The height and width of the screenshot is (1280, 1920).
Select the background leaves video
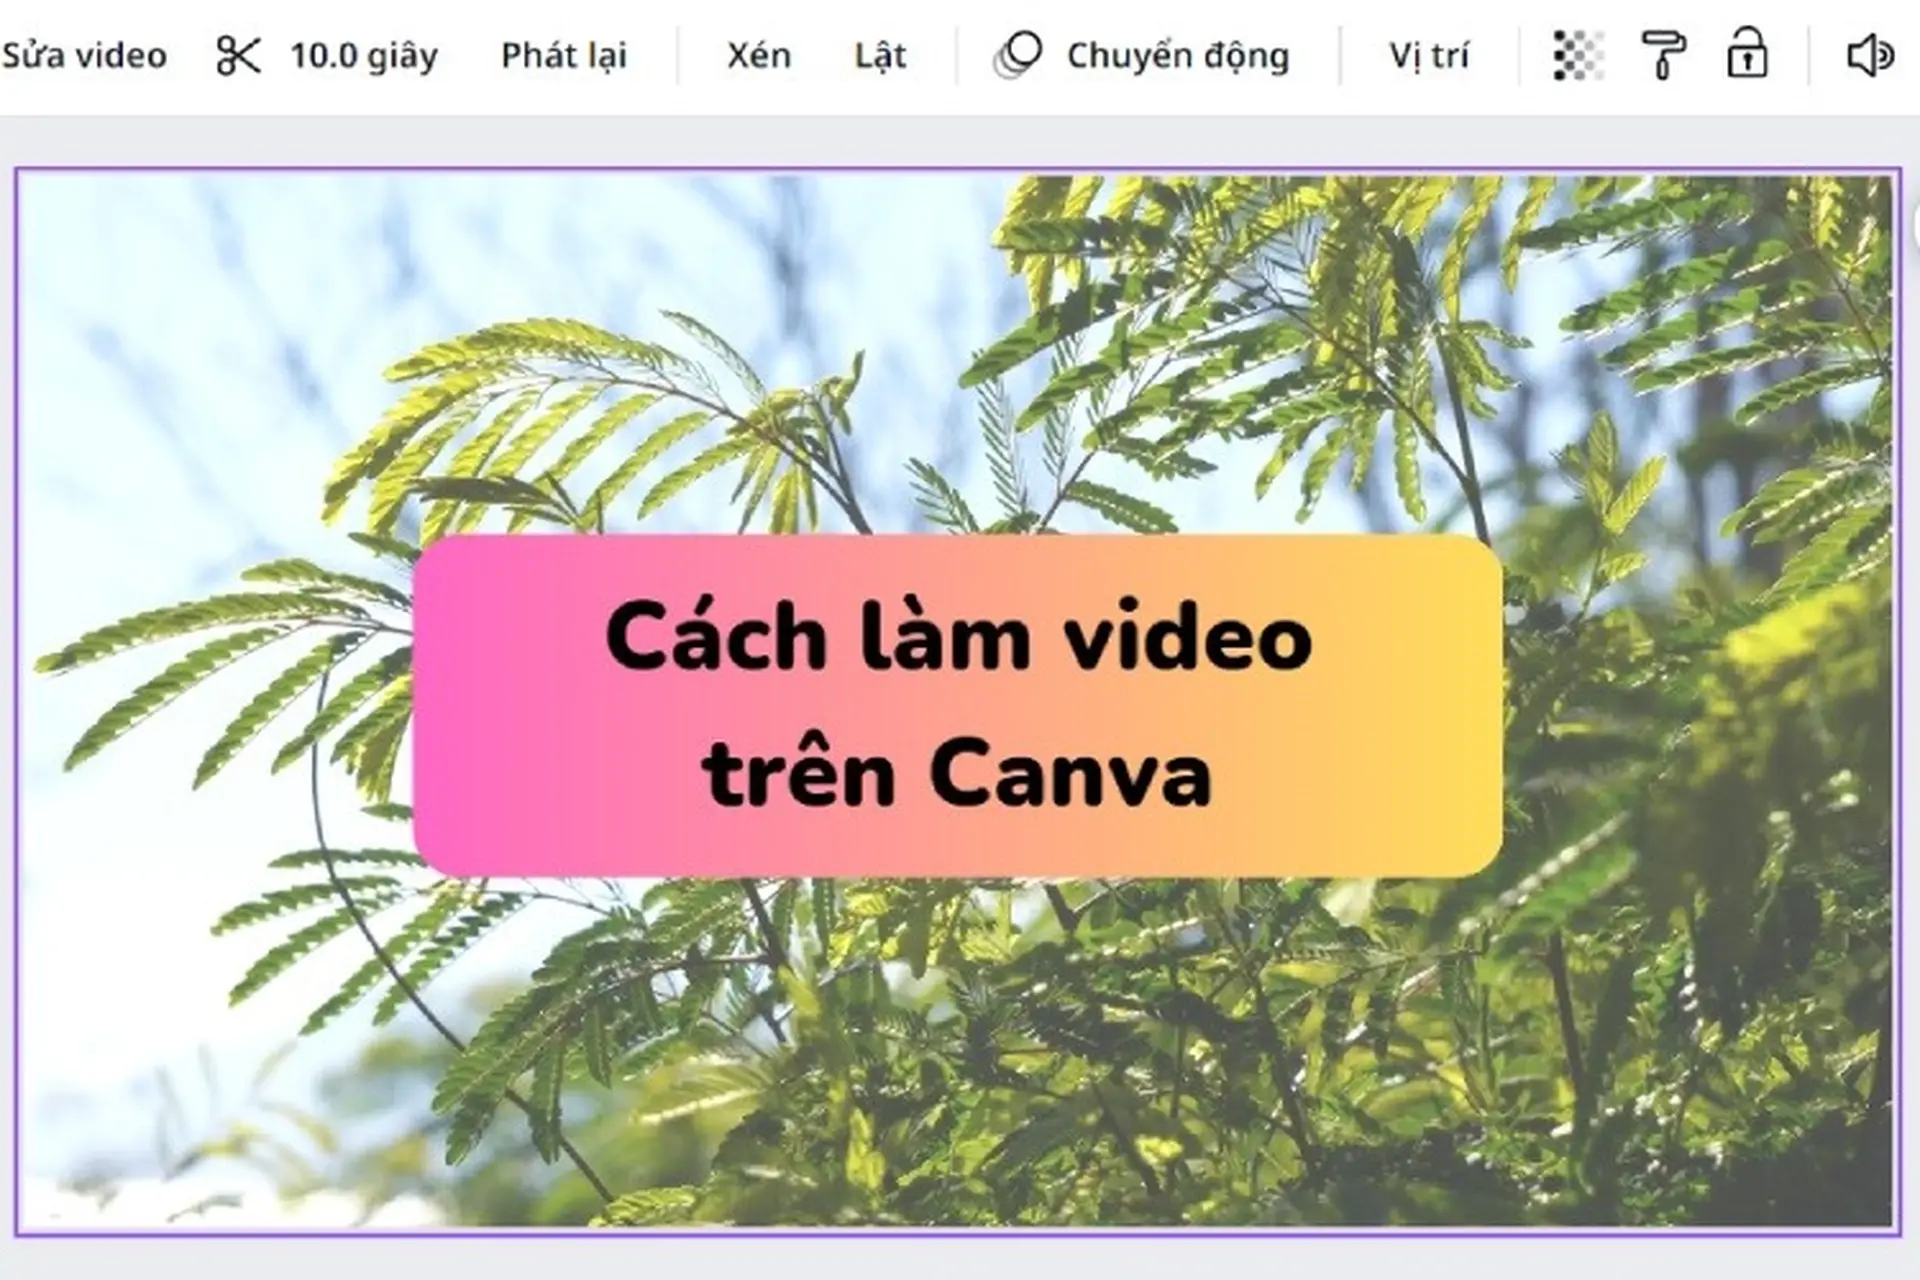[957, 1050]
